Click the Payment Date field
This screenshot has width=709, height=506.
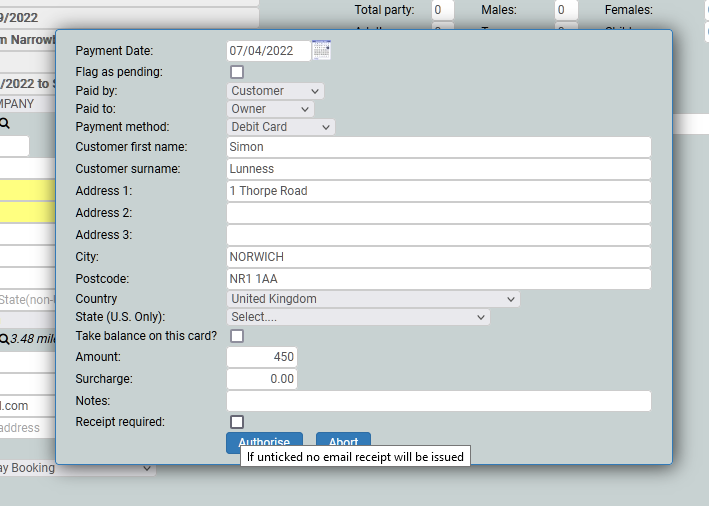[x=267, y=50]
